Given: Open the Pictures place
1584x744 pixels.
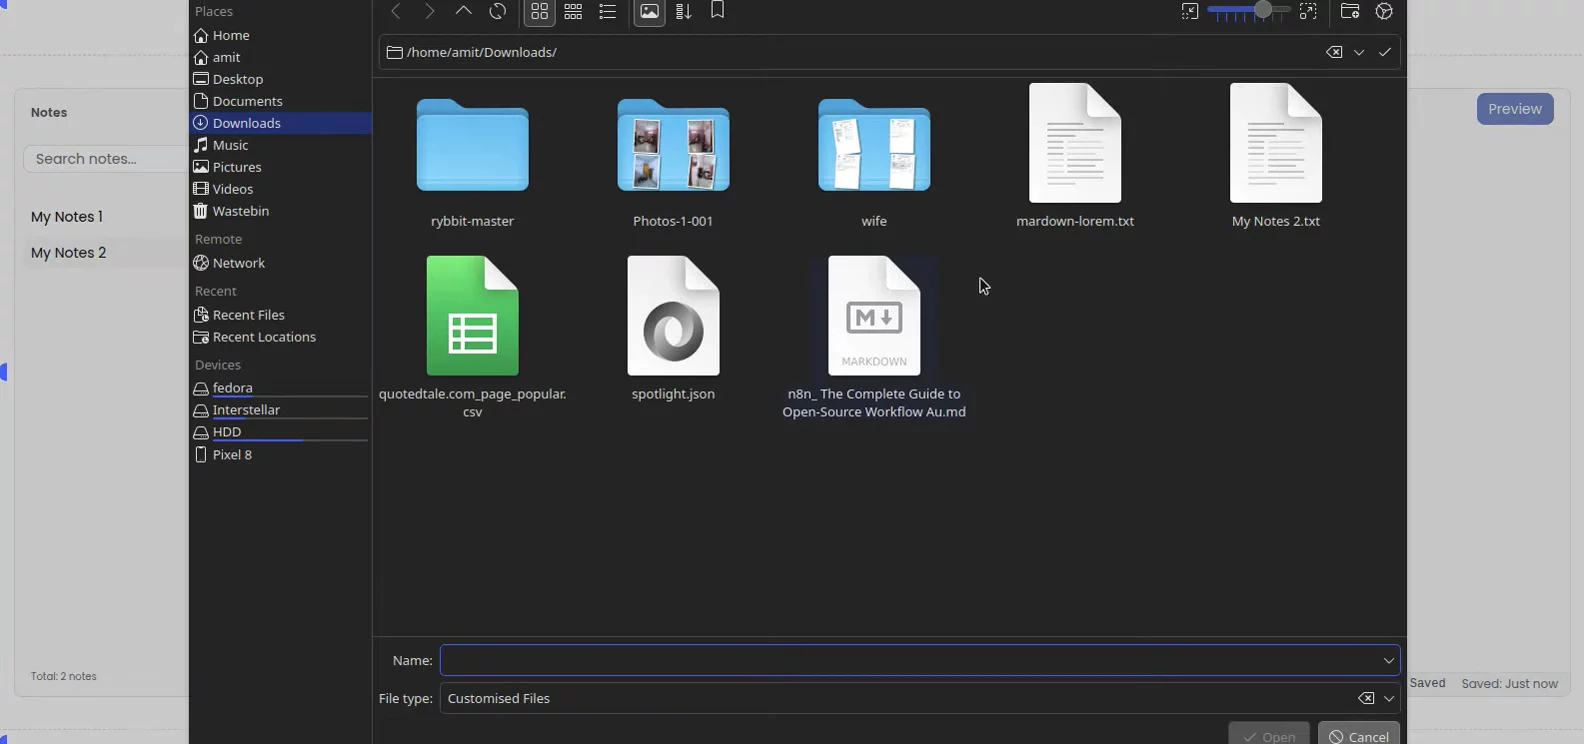Looking at the screenshot, I should coord(280,167).
